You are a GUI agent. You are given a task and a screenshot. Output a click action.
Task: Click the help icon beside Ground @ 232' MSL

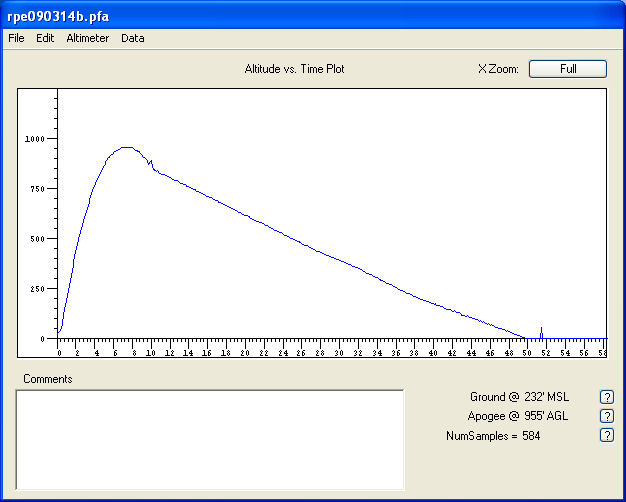pyautogui.click(x=605, y=397)
